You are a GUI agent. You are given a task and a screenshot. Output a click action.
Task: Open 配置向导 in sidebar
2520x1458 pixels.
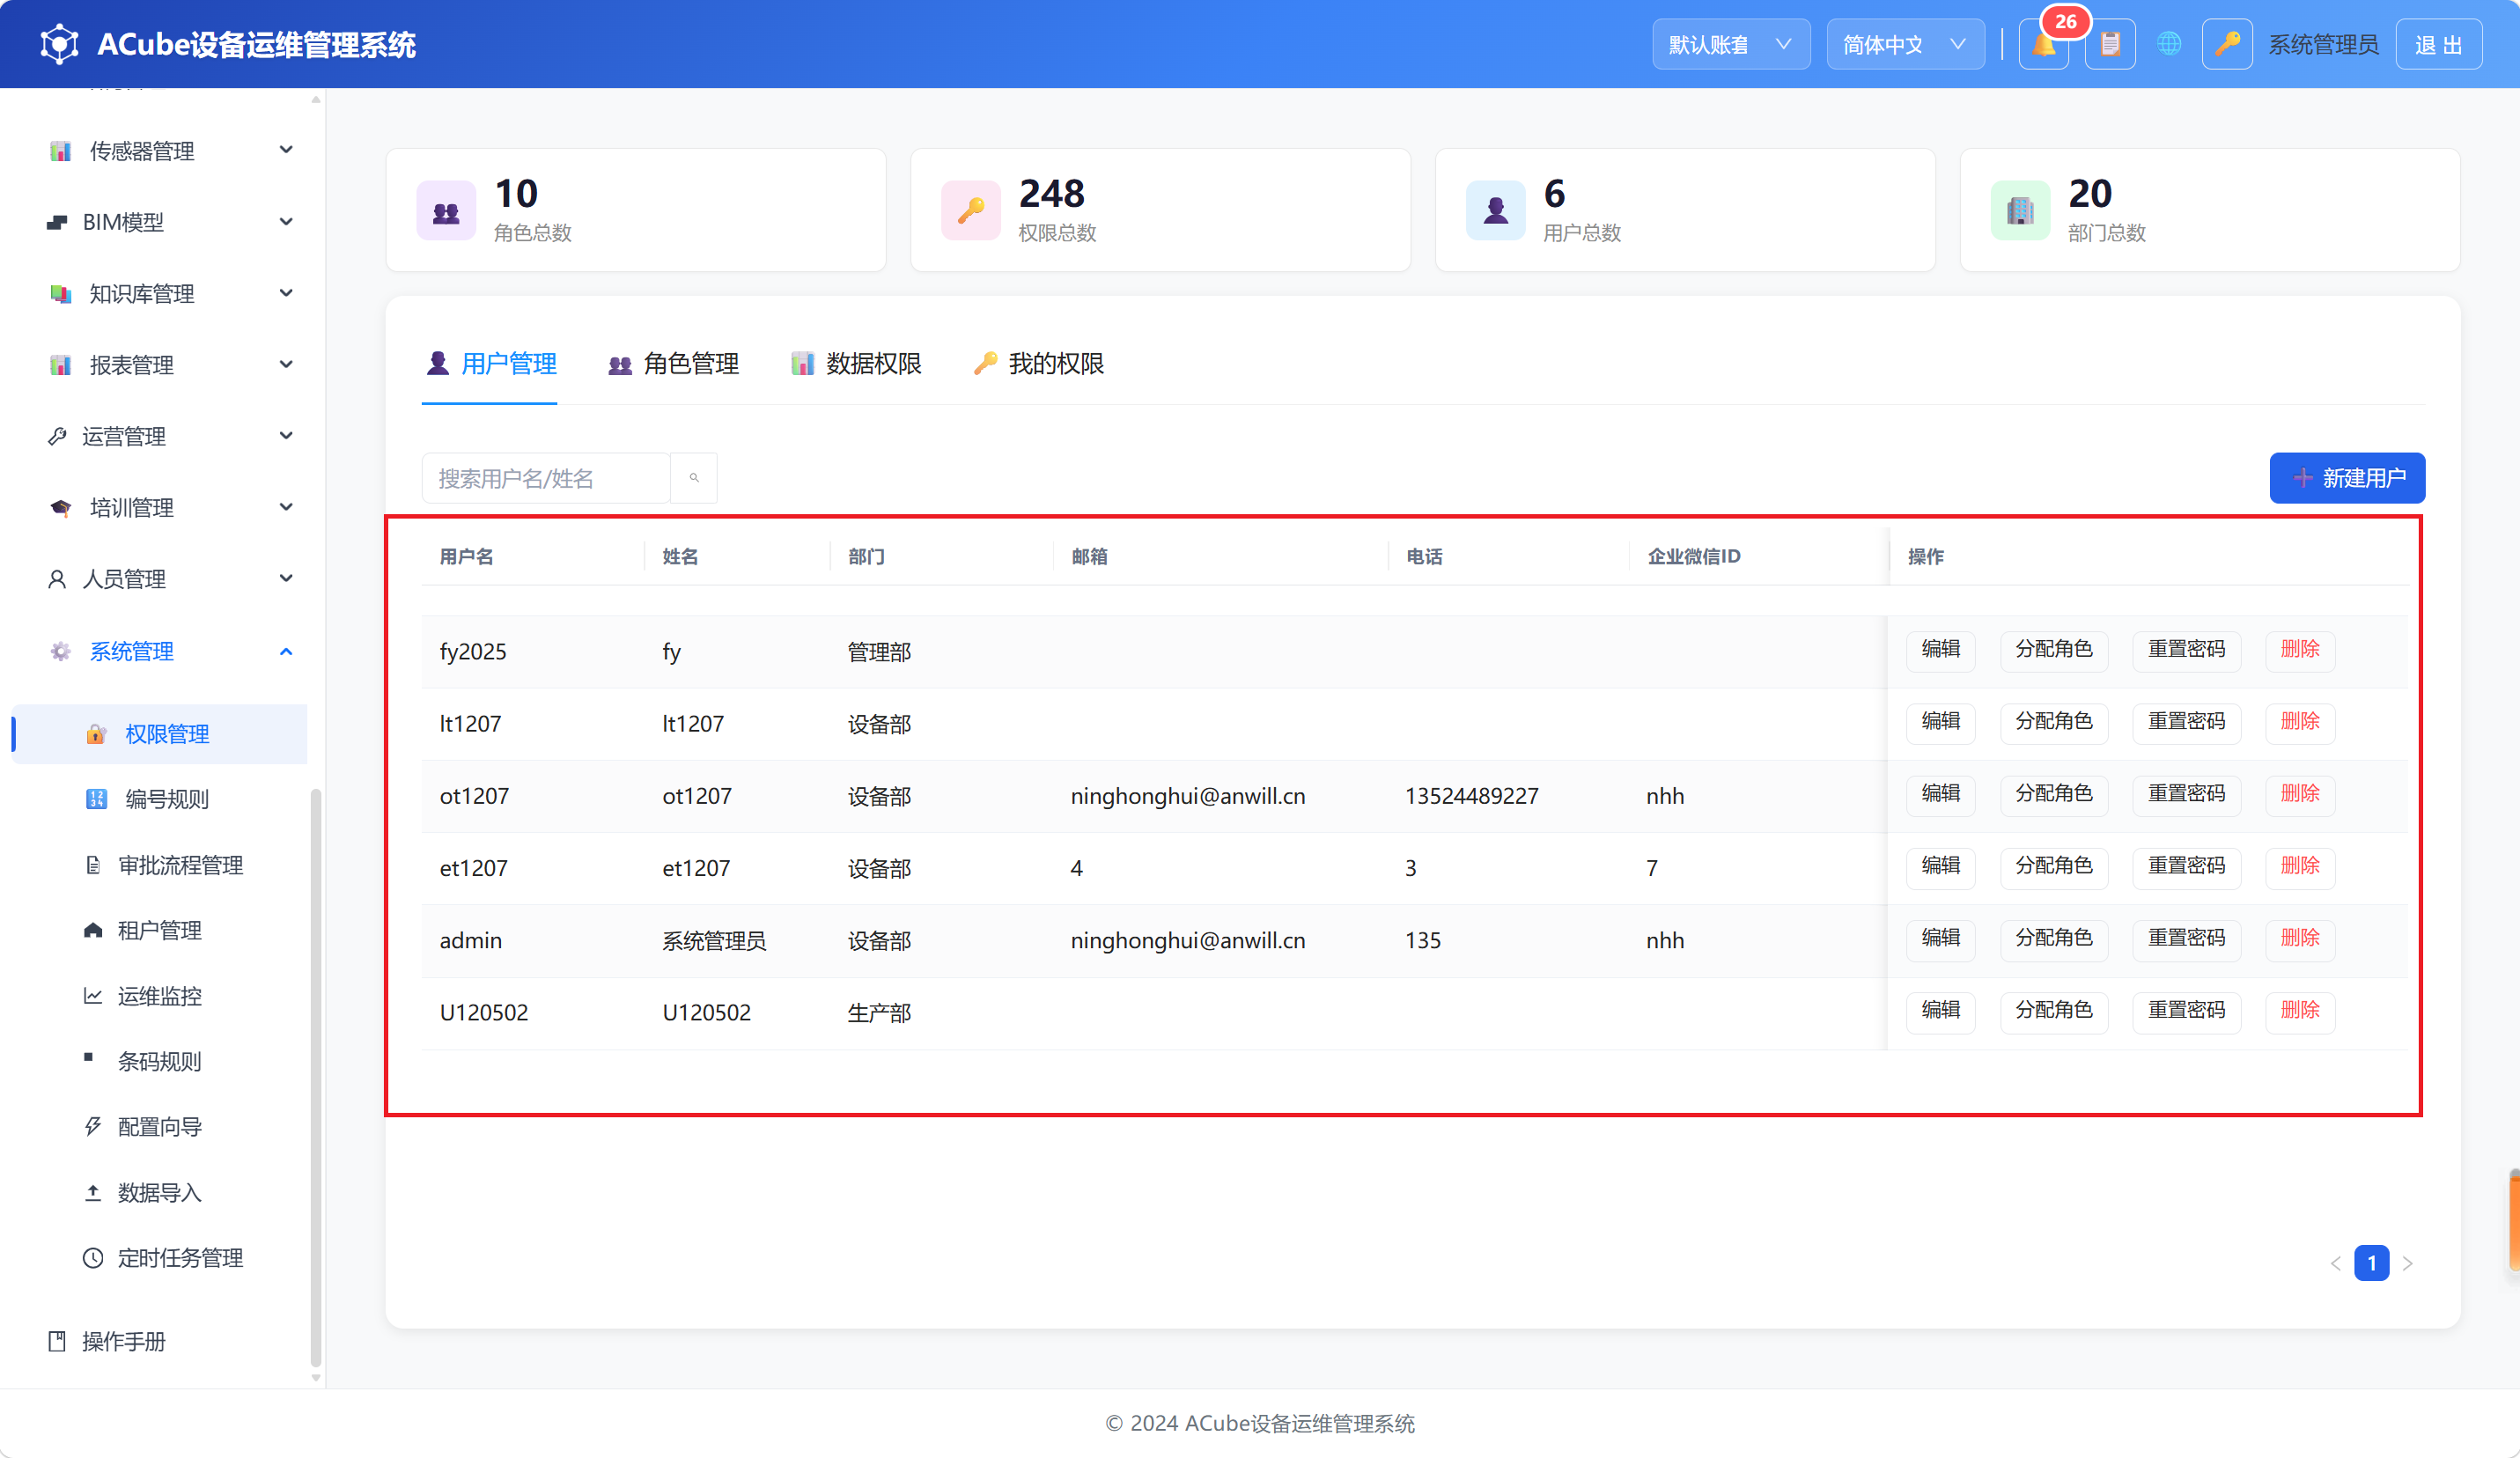[x=160, y=1126]
